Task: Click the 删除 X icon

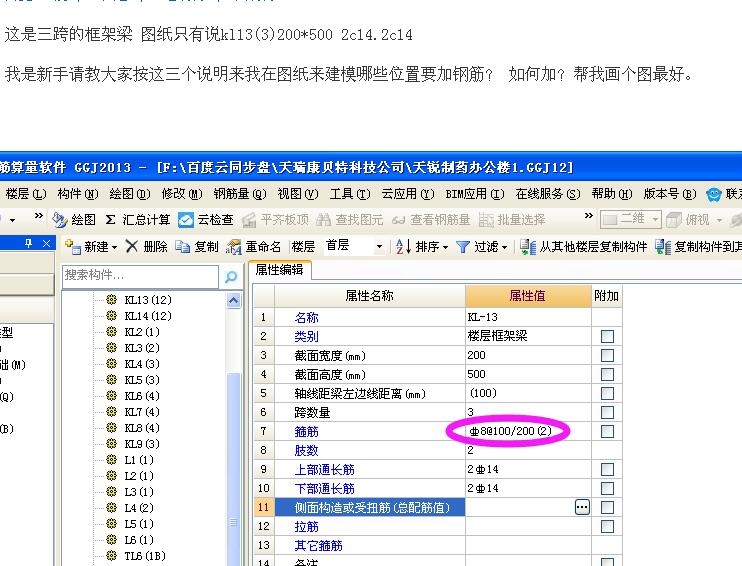Action: click(x=132, y=246)
